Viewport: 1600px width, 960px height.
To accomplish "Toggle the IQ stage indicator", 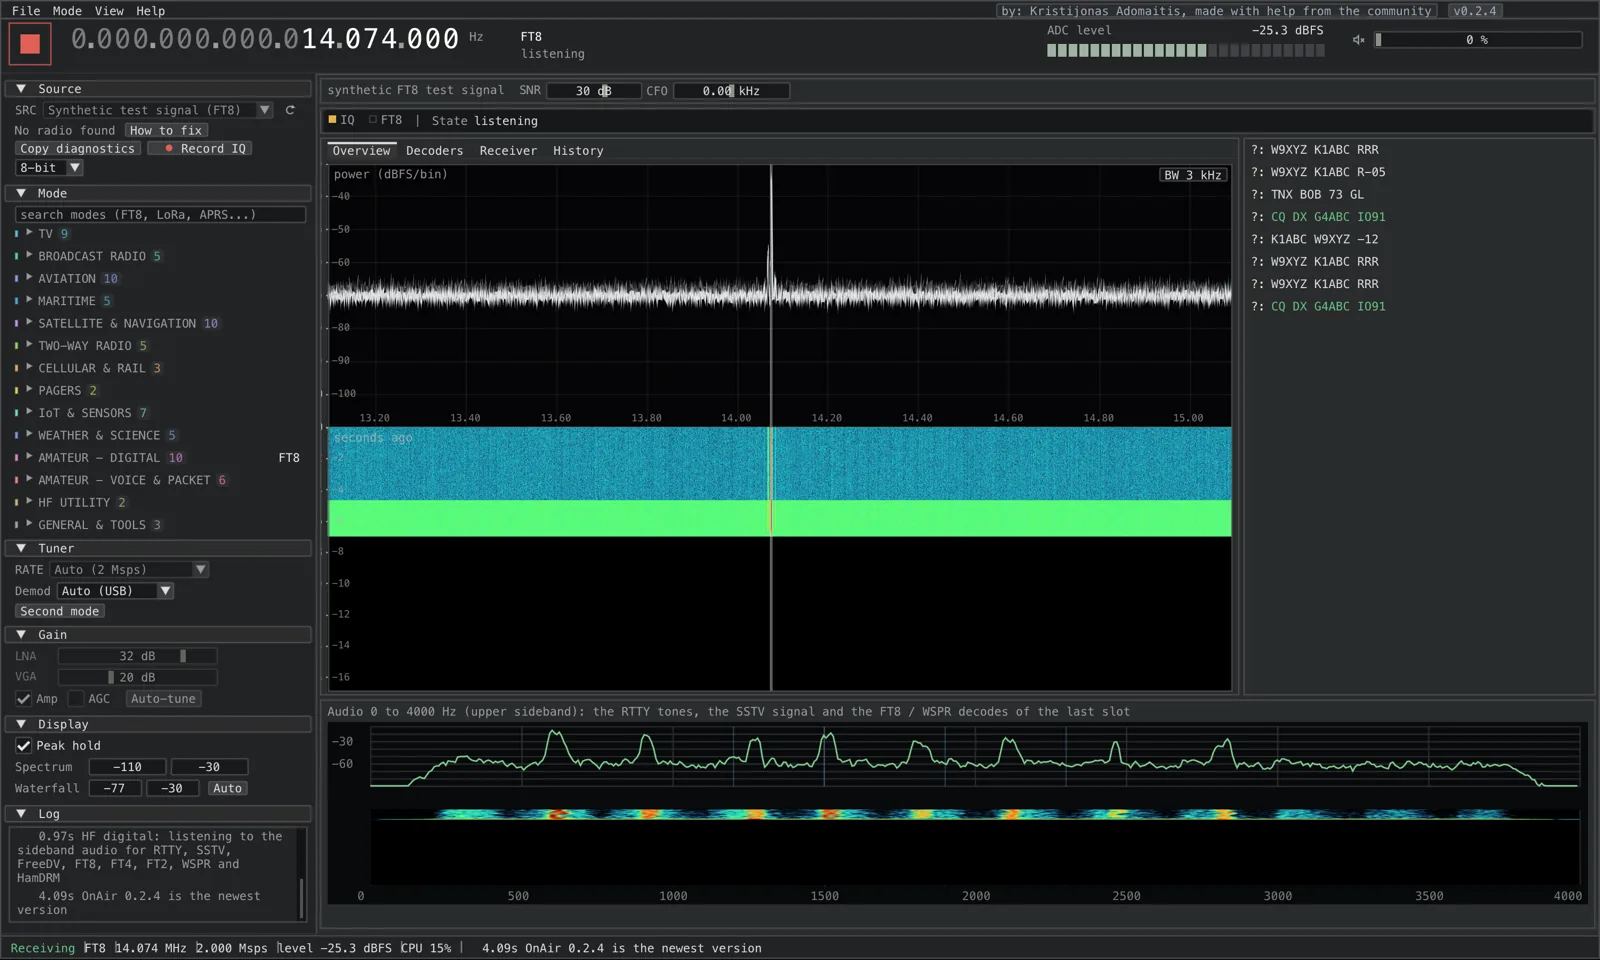I will click(341, 120).
